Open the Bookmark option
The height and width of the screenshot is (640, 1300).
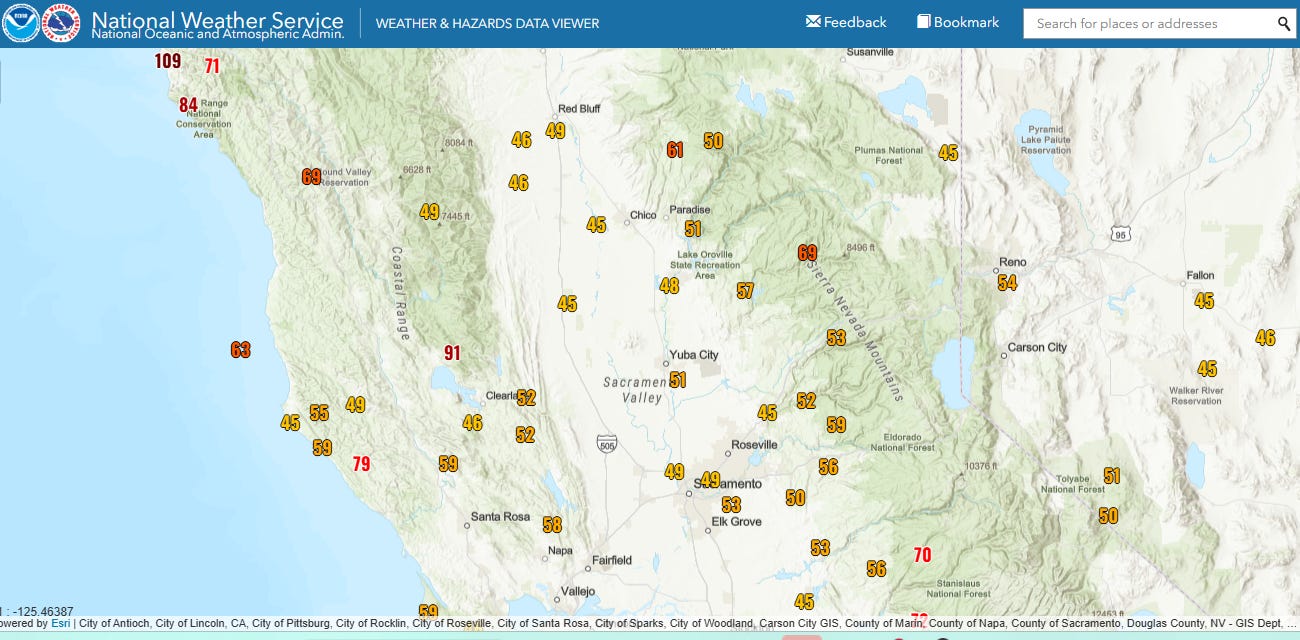click(958, 22)
